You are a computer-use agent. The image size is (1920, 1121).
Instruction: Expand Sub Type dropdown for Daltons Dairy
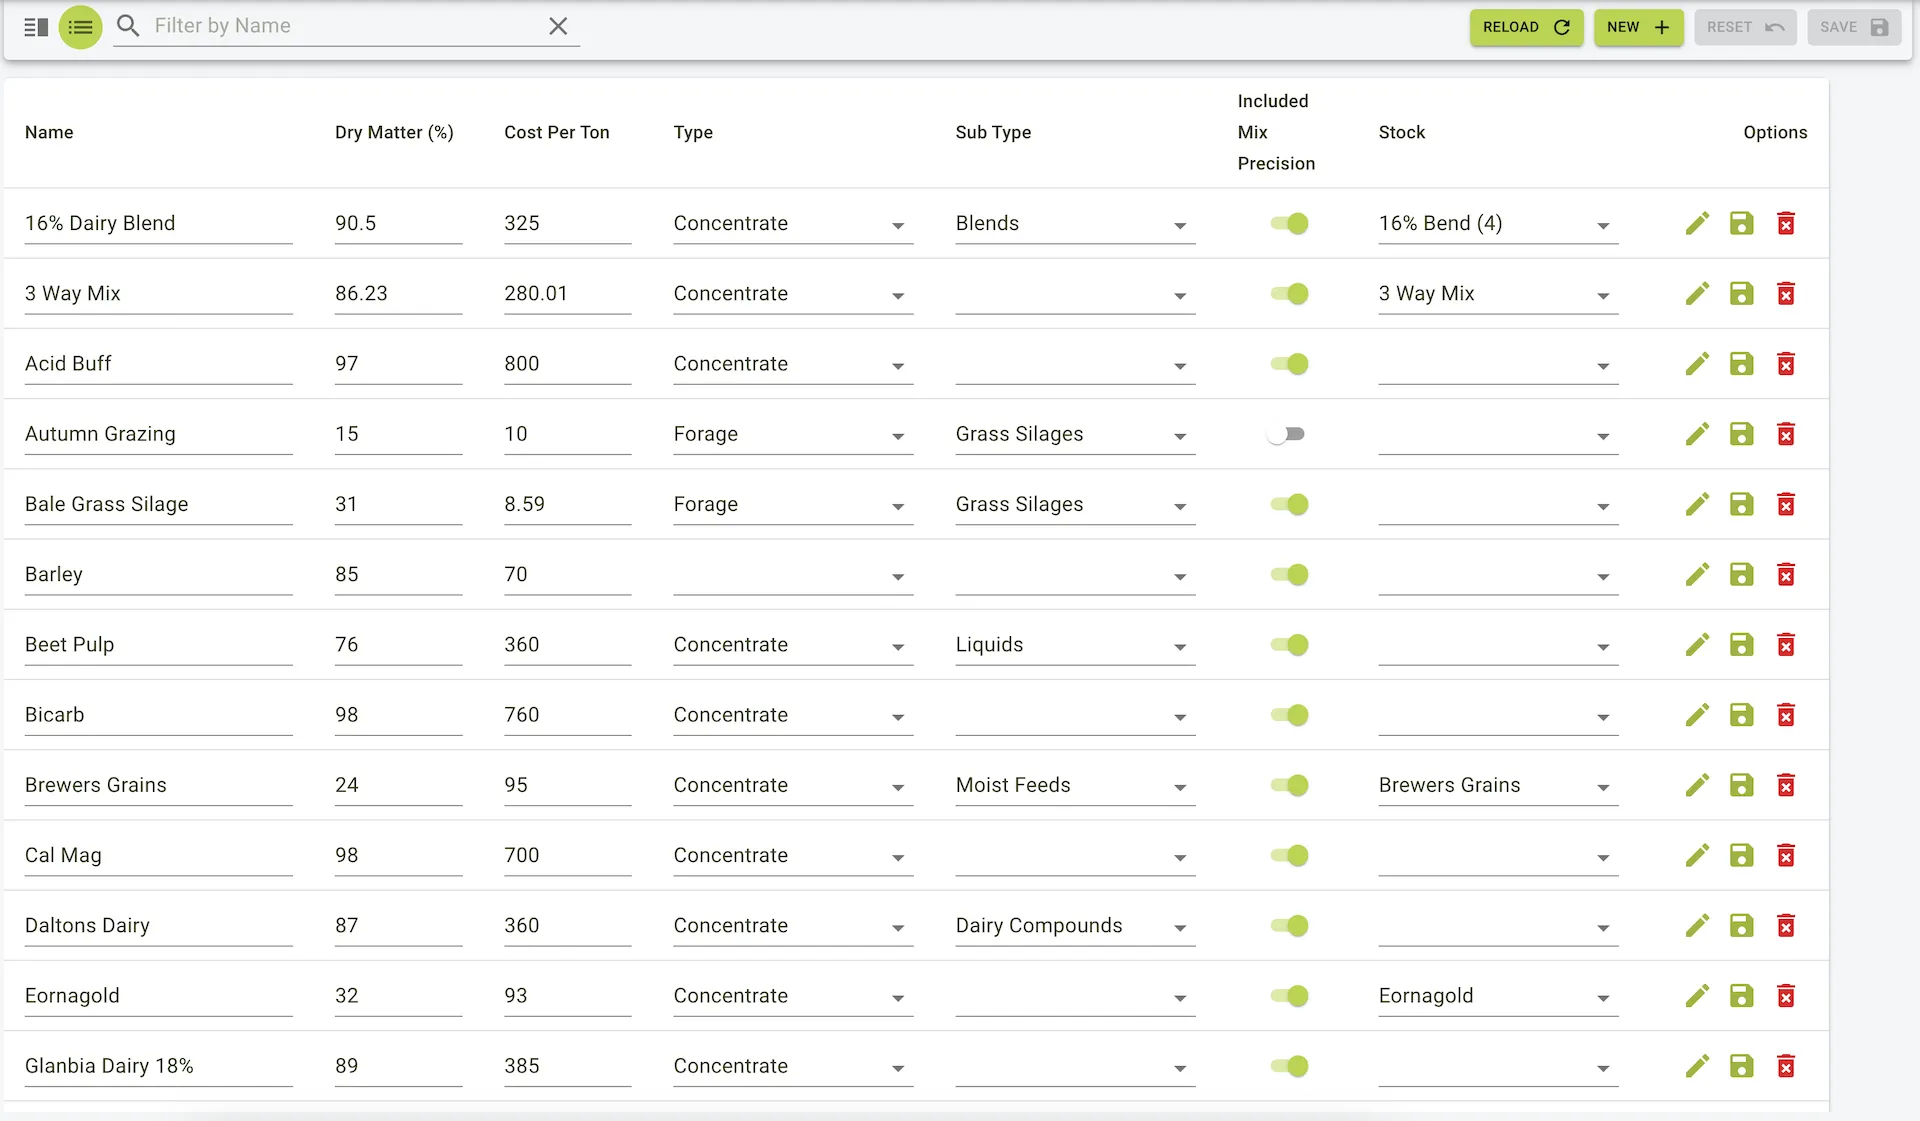1074,926
